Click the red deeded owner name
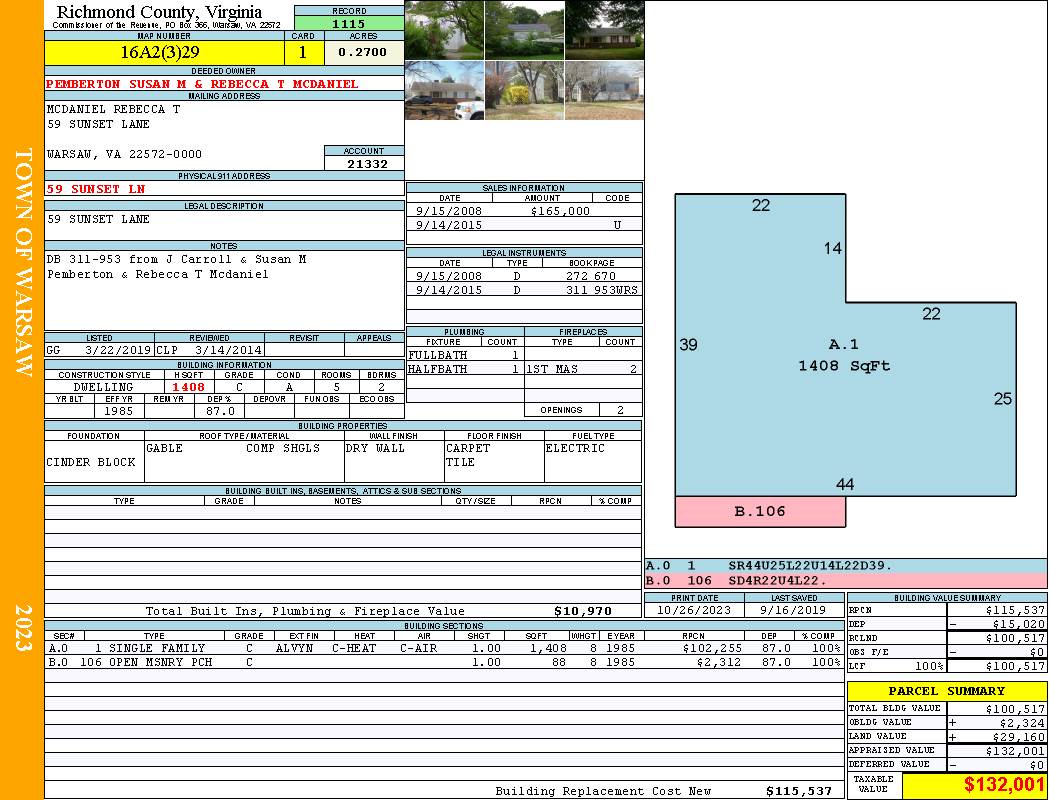This screenshot has height=800, width=1050. click(x=202, y=84)
